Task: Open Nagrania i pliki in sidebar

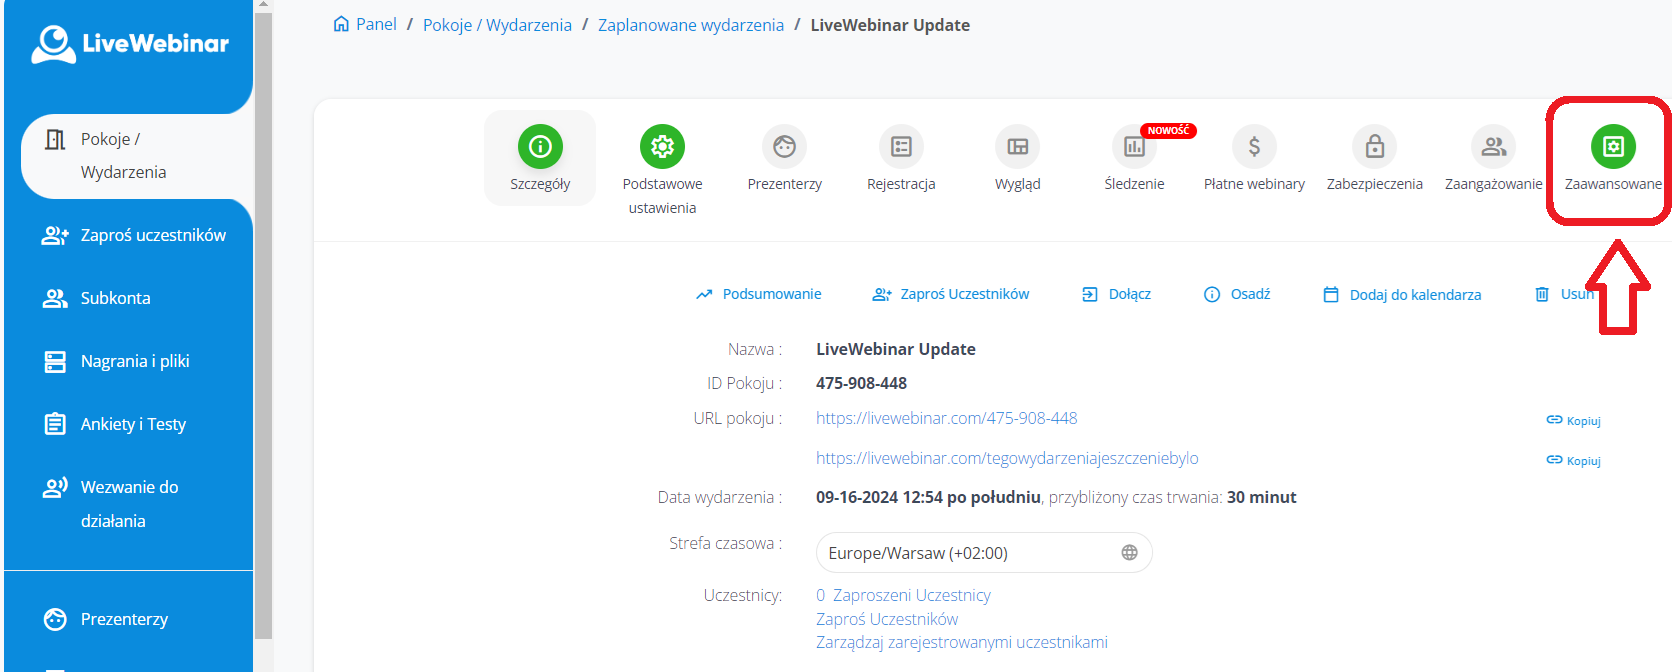Action: (134, 361)
